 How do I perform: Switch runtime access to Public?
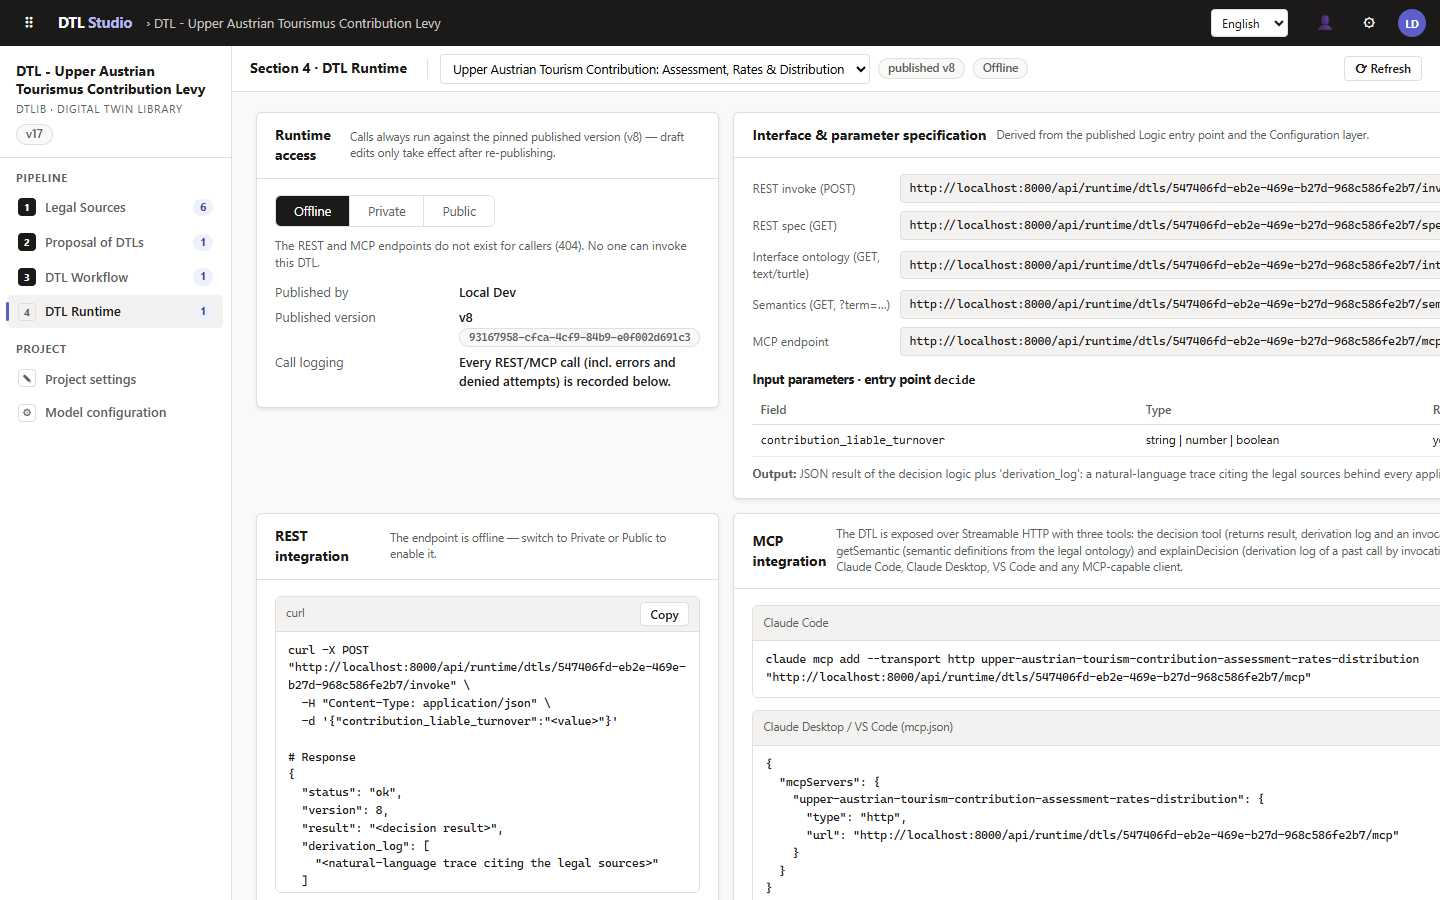pyautogui.click(x=459, y=211)
